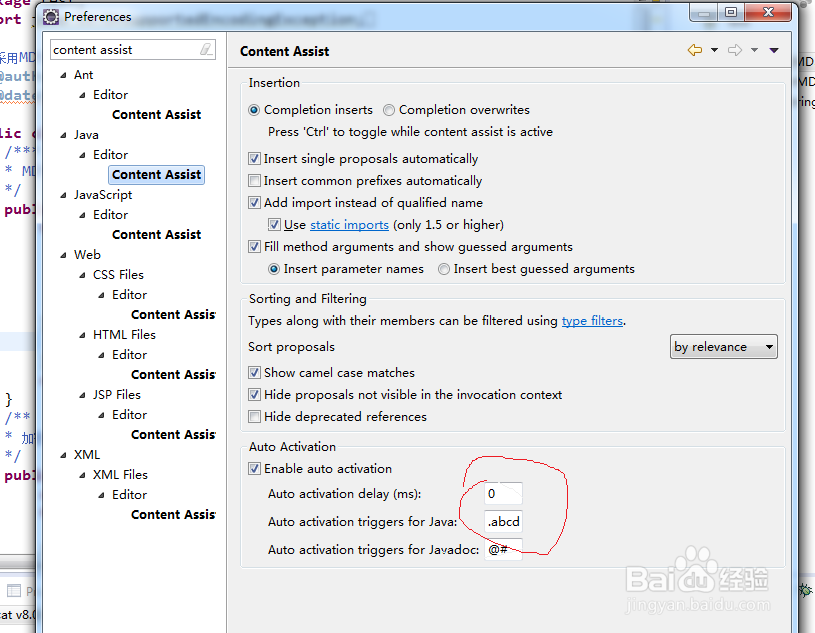Minimize the Preferences window
The image size is (815, 633).
[704, 12]
